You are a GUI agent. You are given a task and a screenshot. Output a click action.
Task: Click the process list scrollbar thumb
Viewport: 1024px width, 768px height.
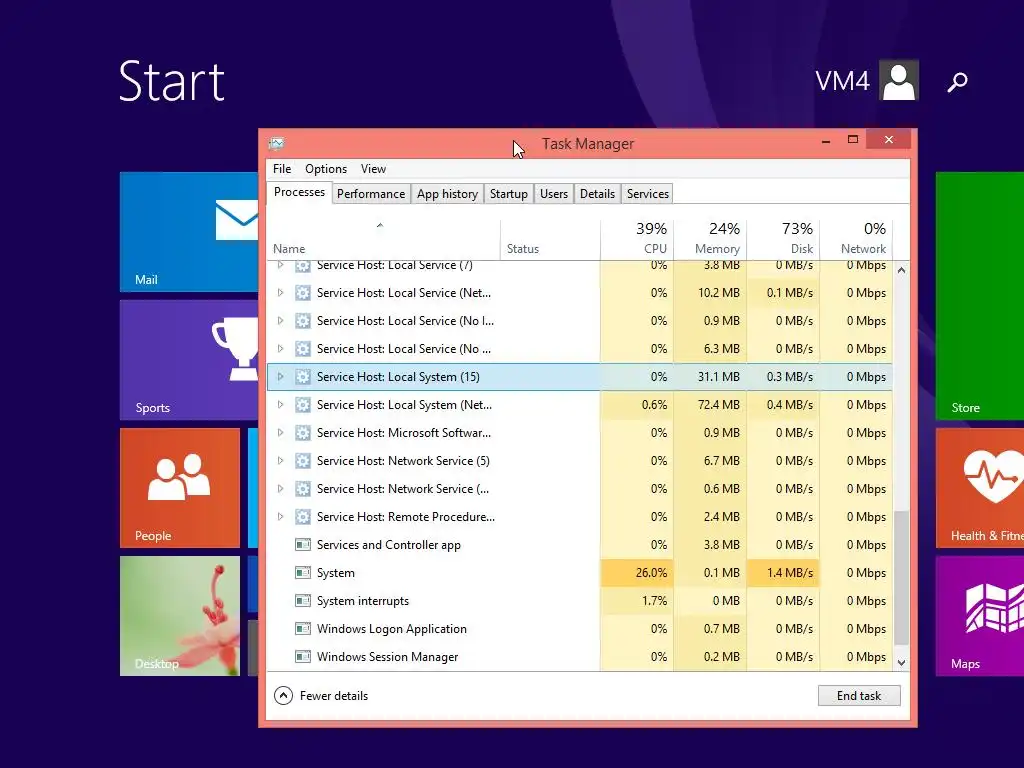click(x=901, y=578)
